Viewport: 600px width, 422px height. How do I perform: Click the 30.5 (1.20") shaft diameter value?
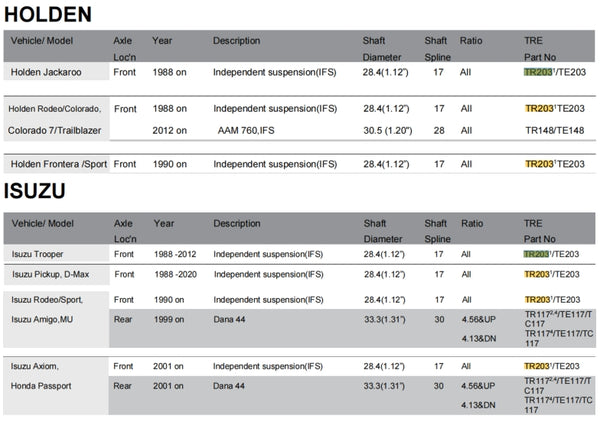tap(387, 129)
